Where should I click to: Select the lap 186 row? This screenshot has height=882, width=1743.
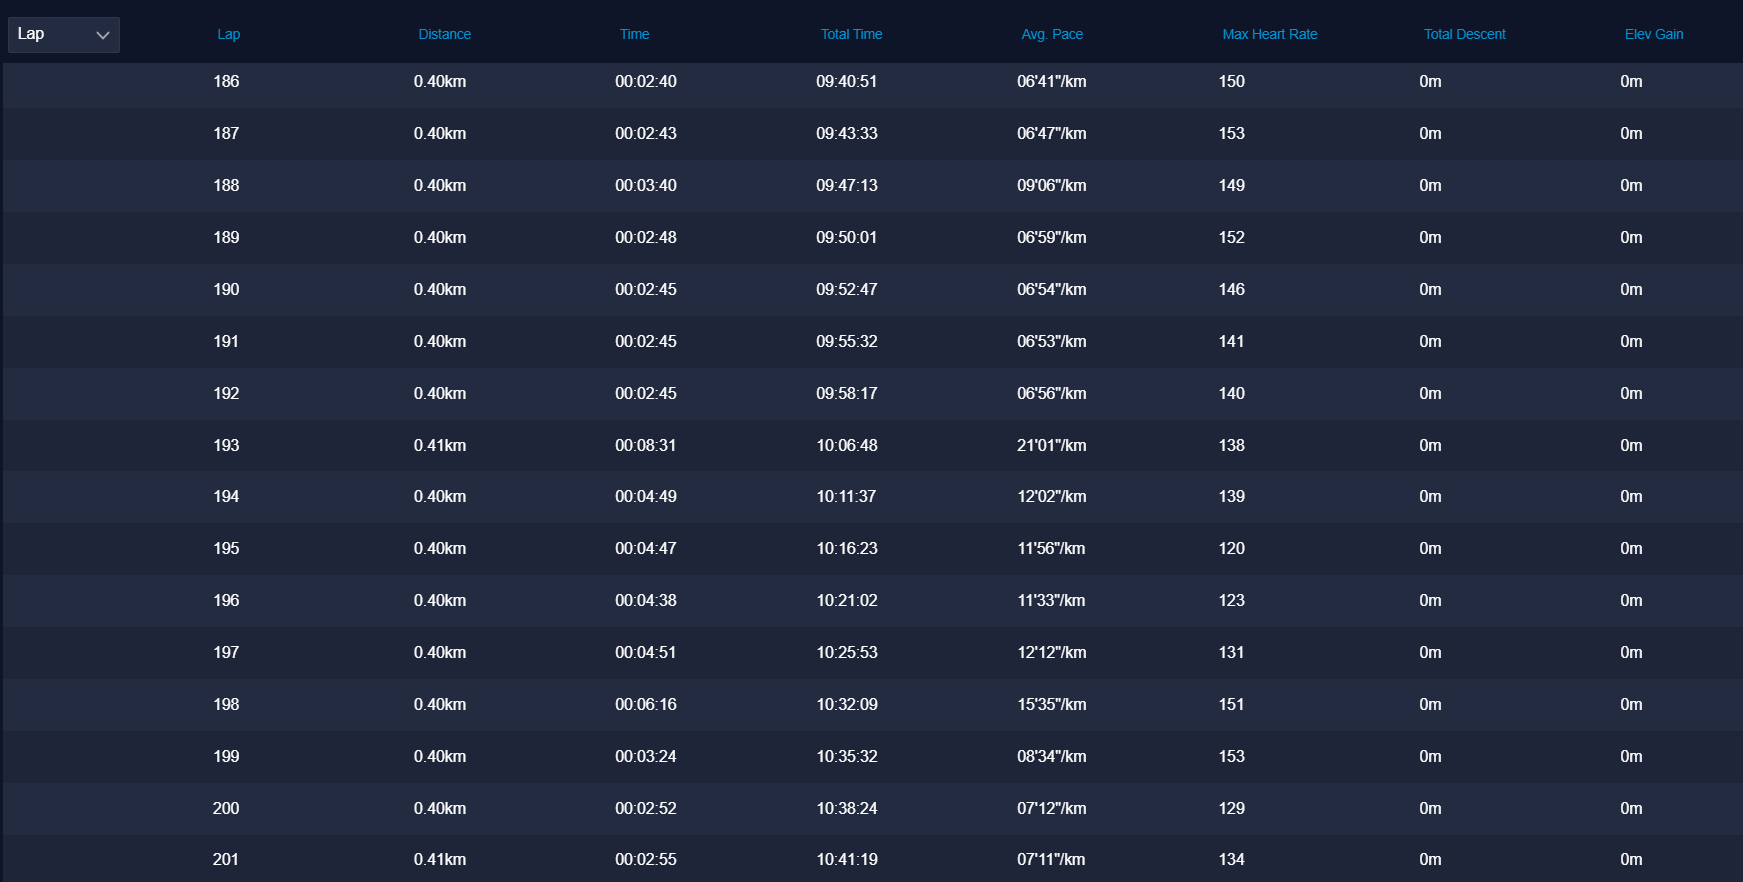click(226, 82)
